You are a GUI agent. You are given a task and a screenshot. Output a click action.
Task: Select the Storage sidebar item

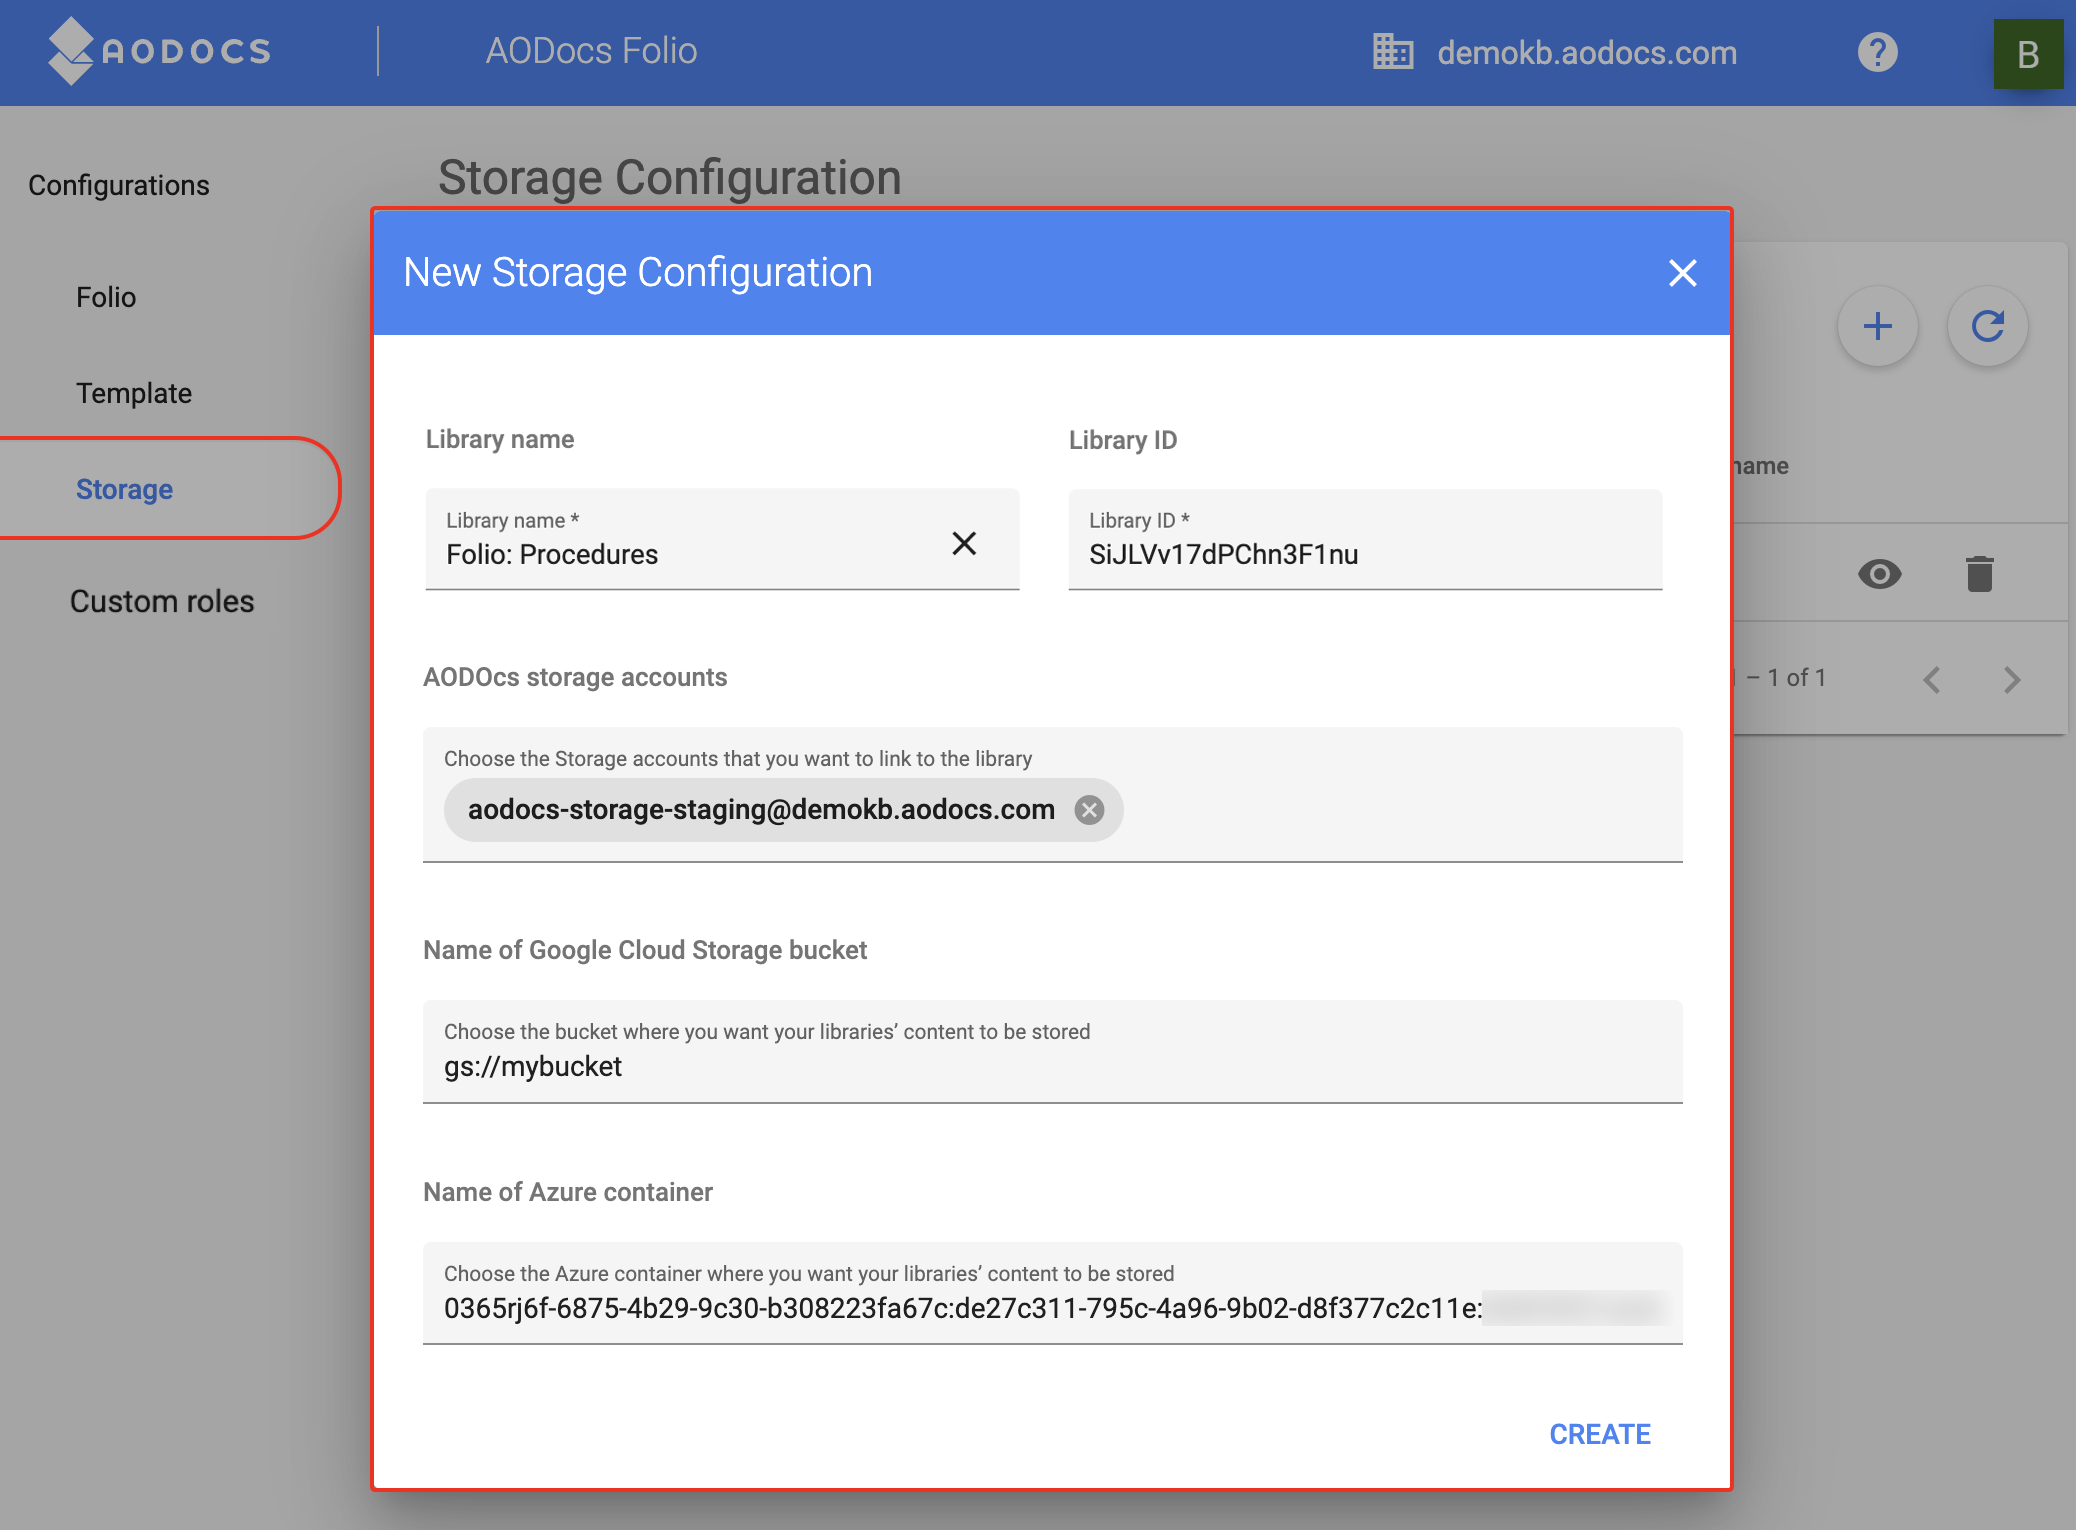pos(124,489)
